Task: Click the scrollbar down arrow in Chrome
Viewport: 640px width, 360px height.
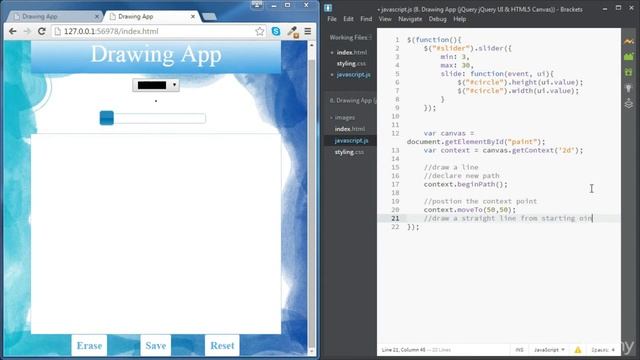Action: pos(312,351)
